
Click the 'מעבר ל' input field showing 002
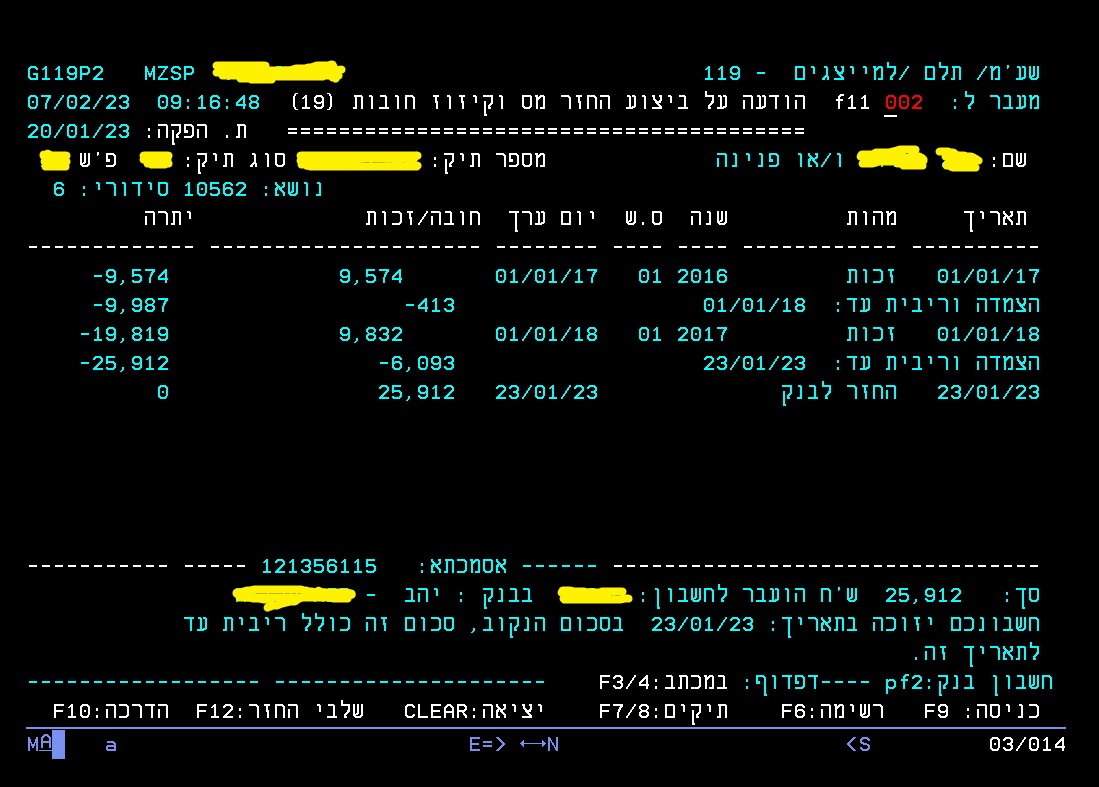(903, 103)
